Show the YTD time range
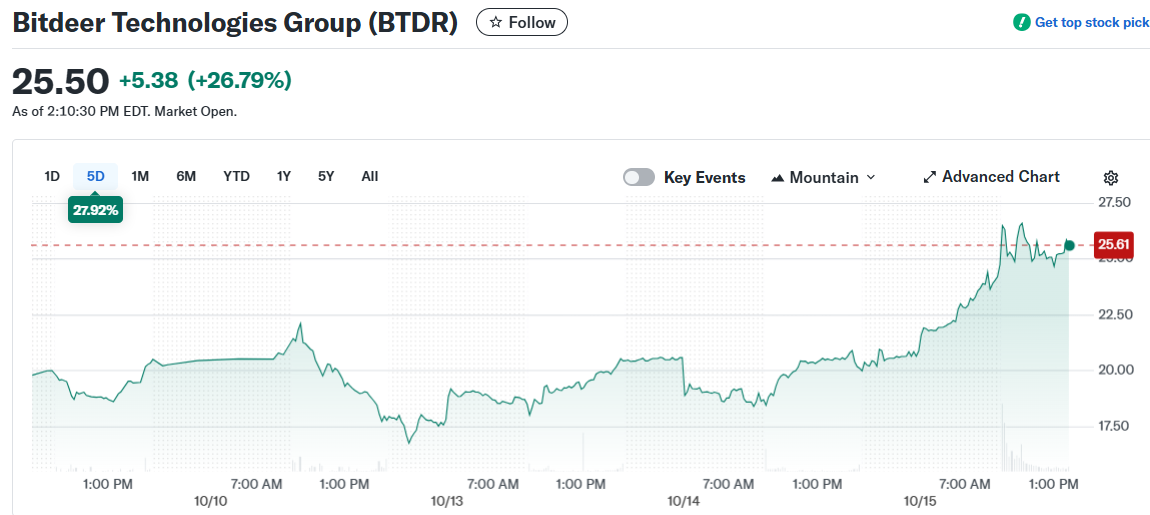Viewport: 1150px width, 515px height. pyautogui.click(x=236, y=176)
